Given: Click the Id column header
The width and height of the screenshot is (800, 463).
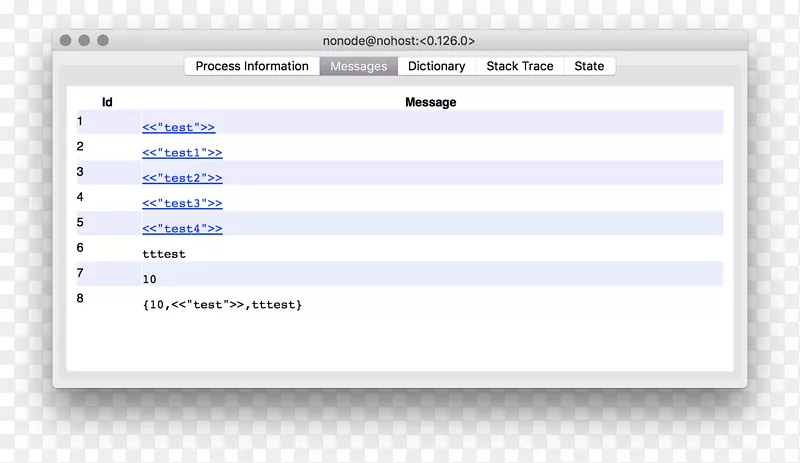Looking at the screenshot, I should coord(107,102).
